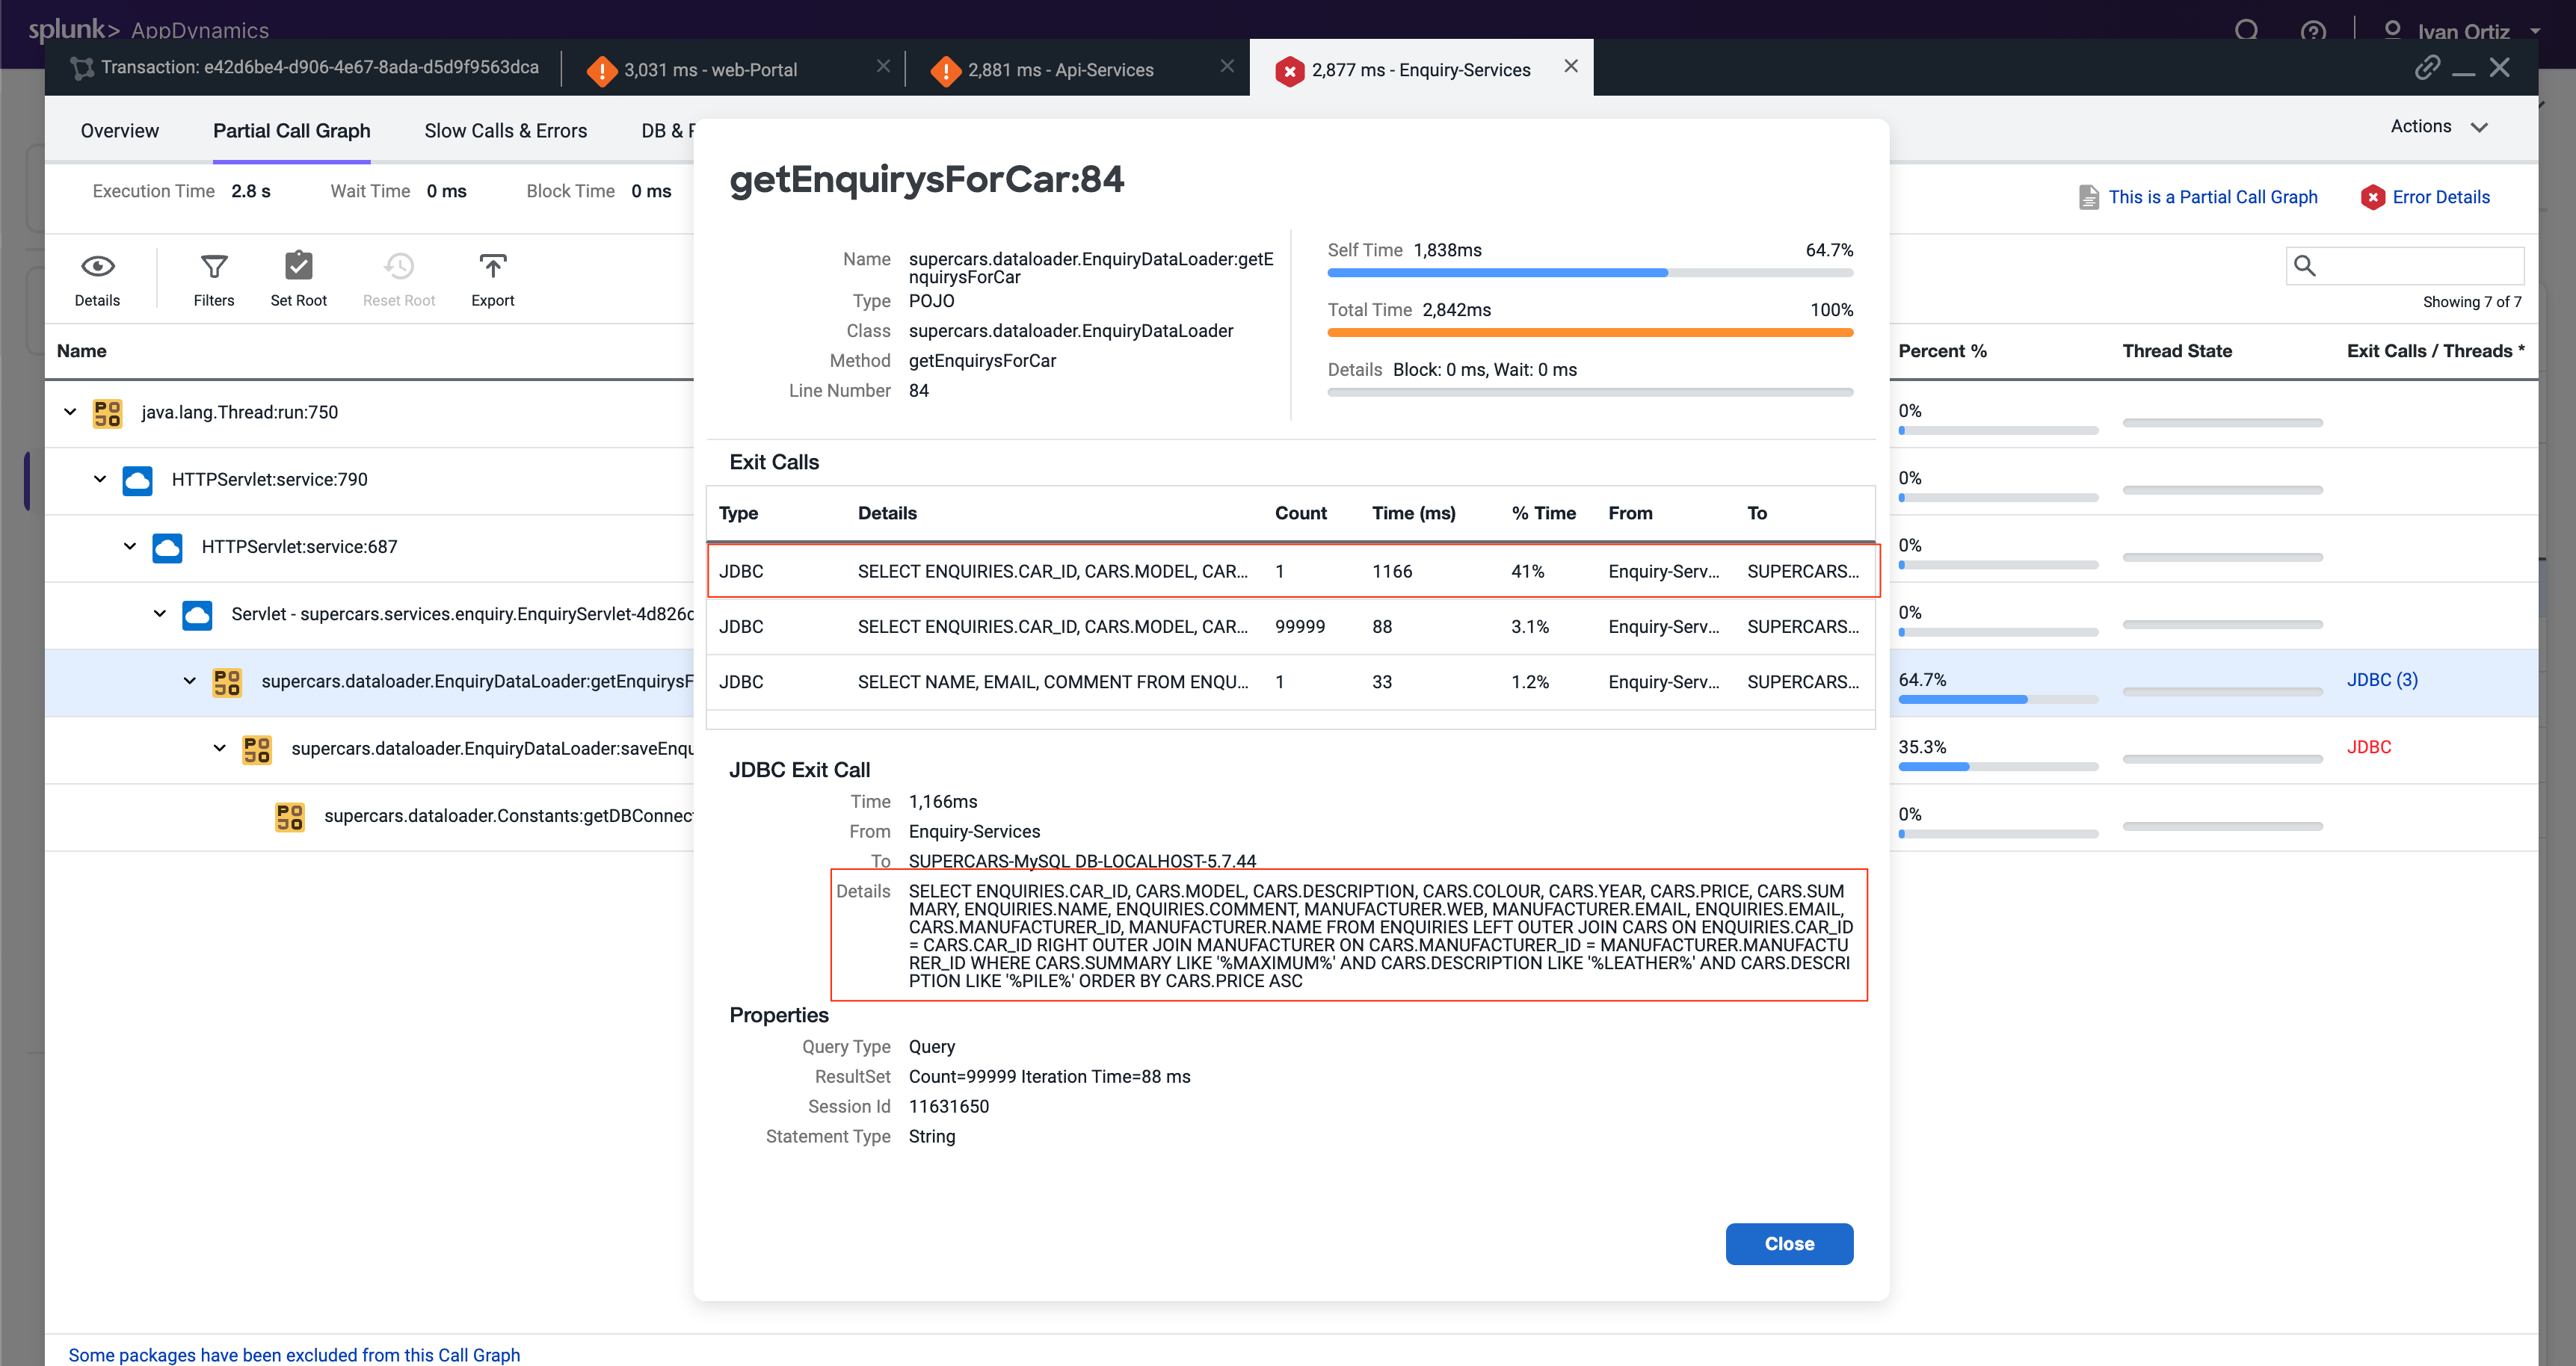Open the help question mark icon
The height and width of the screenshot is (1366, 2576).
click(x=2312, y=31)
